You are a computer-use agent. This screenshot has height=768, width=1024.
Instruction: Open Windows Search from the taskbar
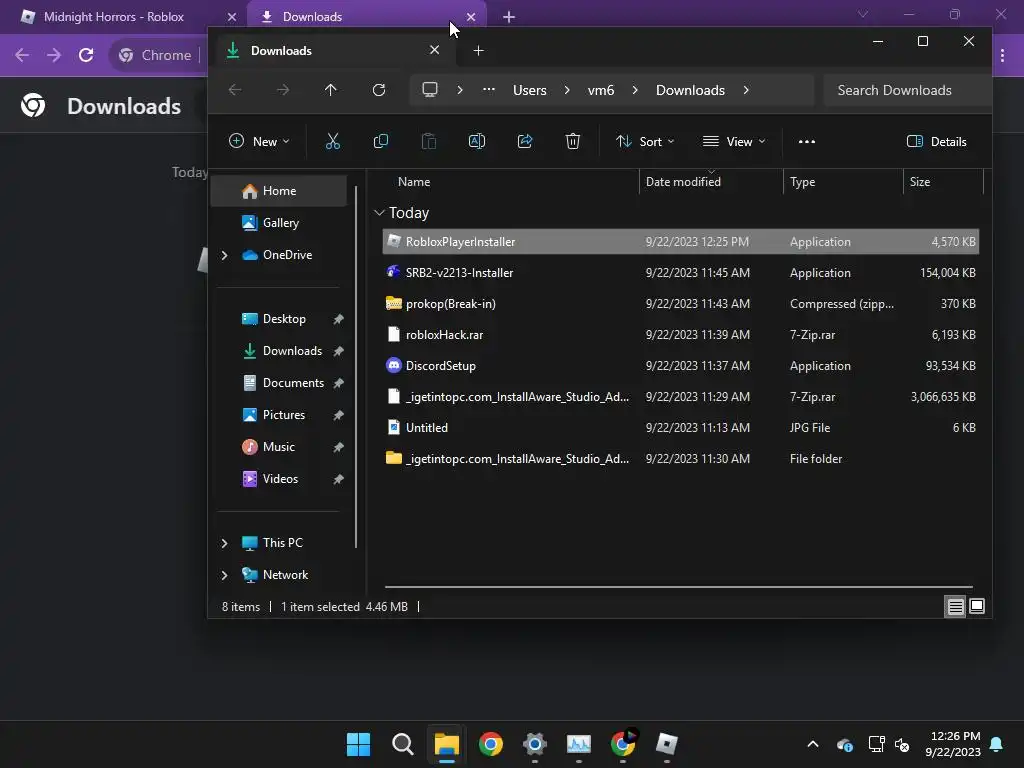coord(402,744)
